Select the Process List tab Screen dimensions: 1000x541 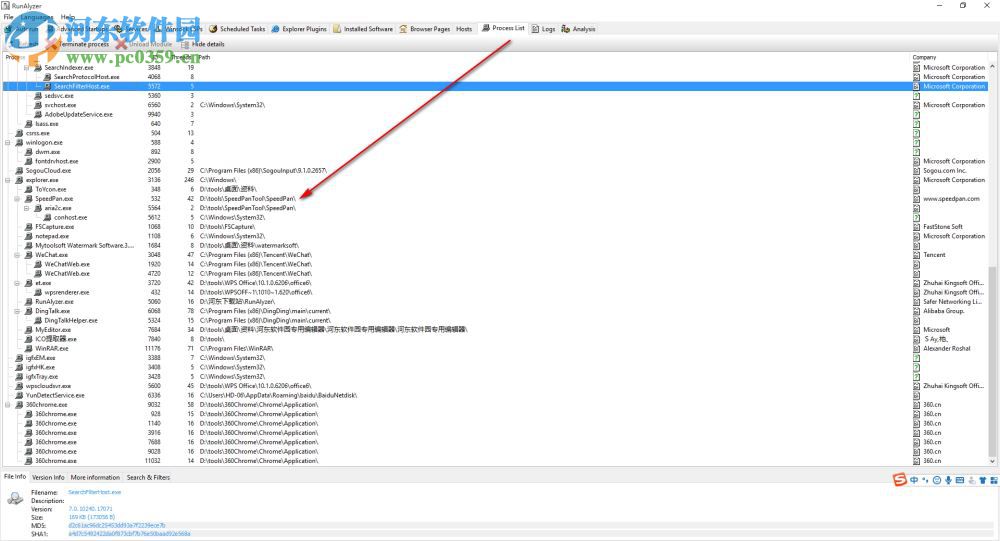coord(503,28)
